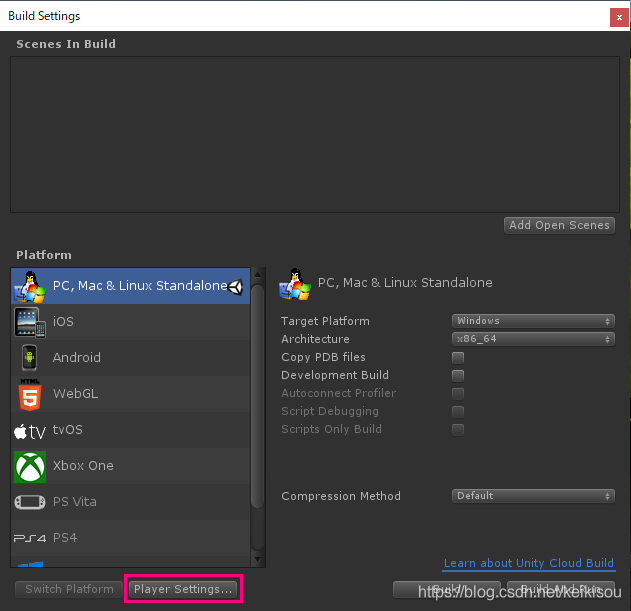Toggle the Scripts Only Build checkbox
The width and height of the screenshot is (631, 611).
(x=458, y=429)
